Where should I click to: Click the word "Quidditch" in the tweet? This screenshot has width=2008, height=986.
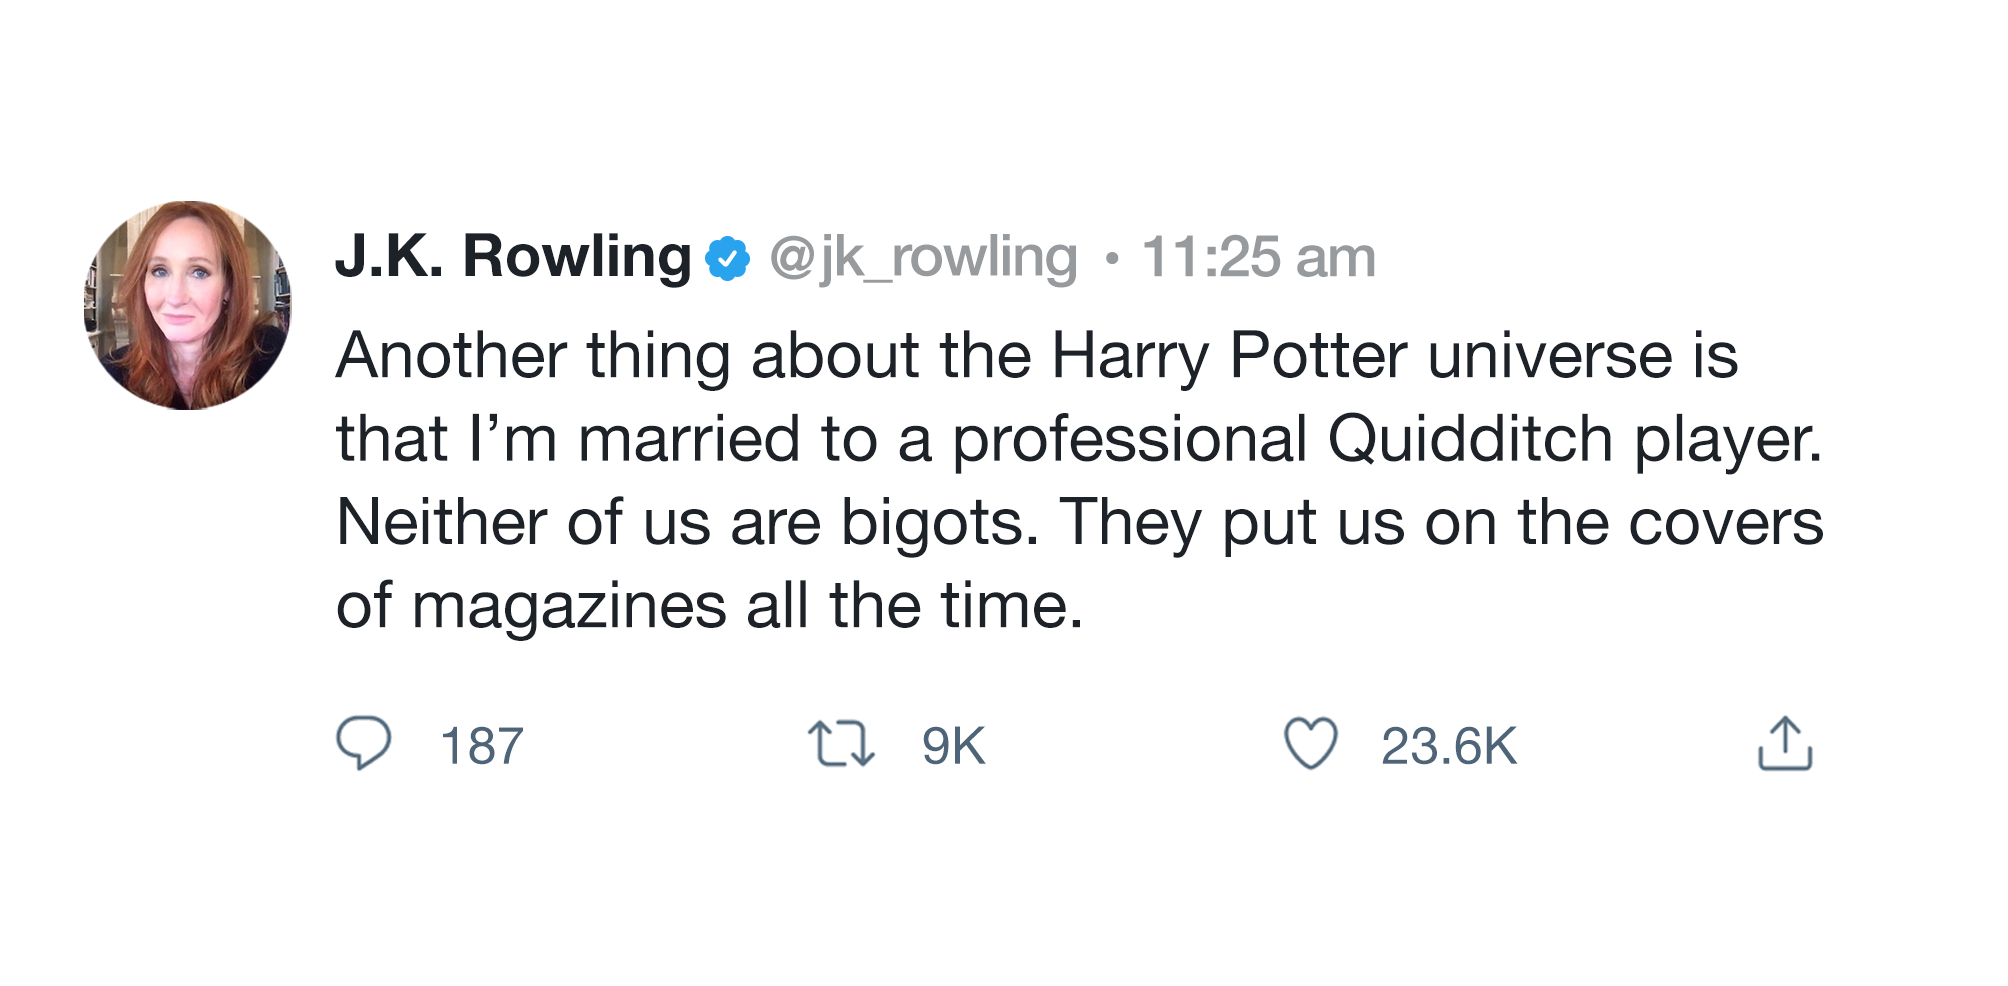tap(1470, 440)
